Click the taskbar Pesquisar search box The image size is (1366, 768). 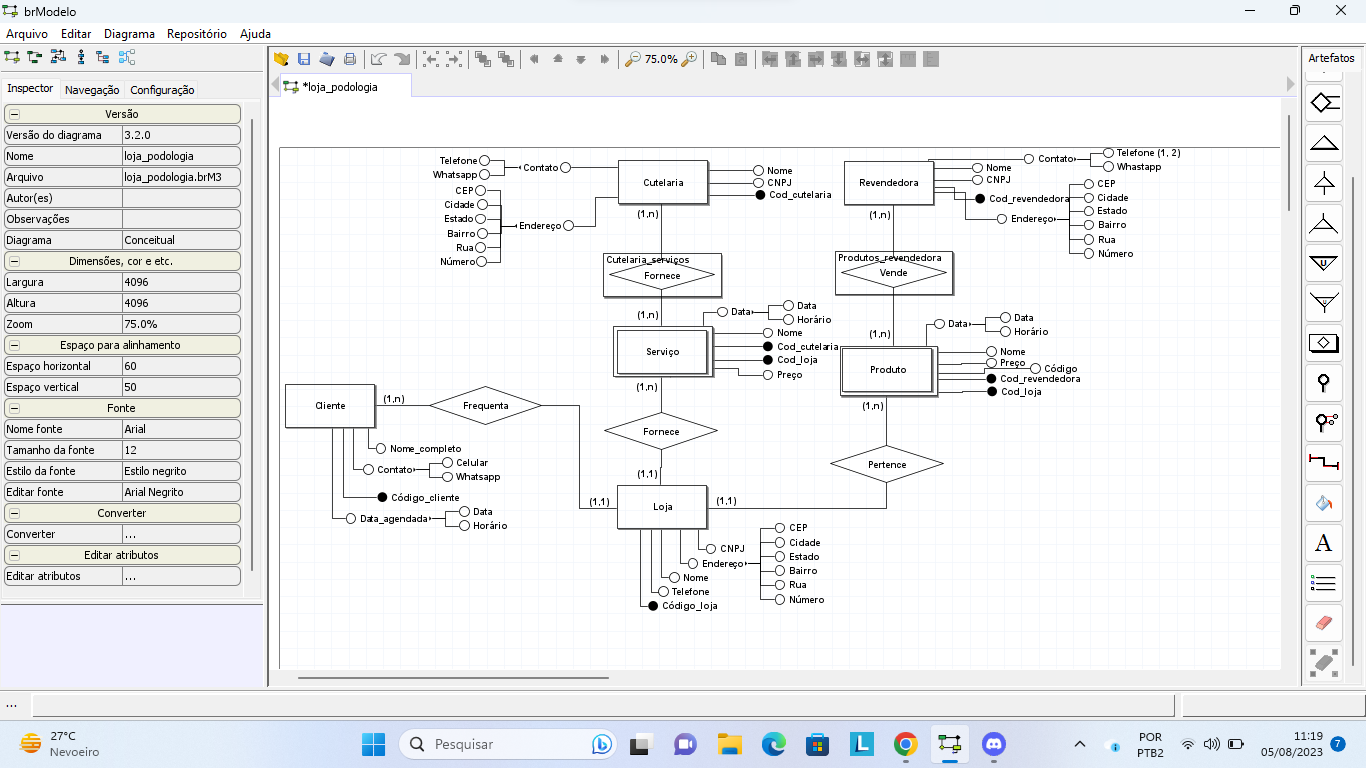pos(510,744)
